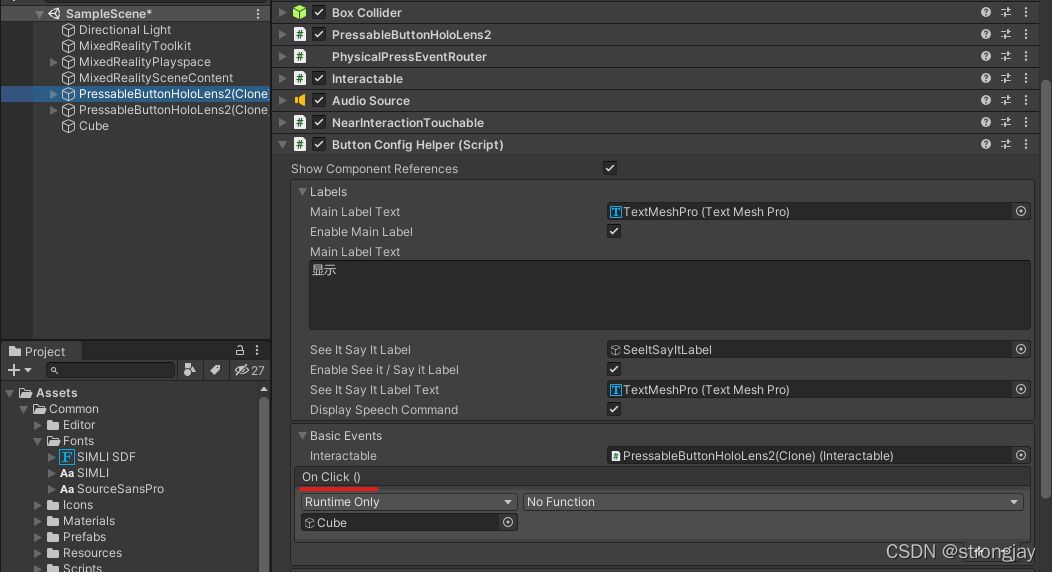Open Button Config Helper options menu
This screenshot has height=572, width=1052.
1026,144
